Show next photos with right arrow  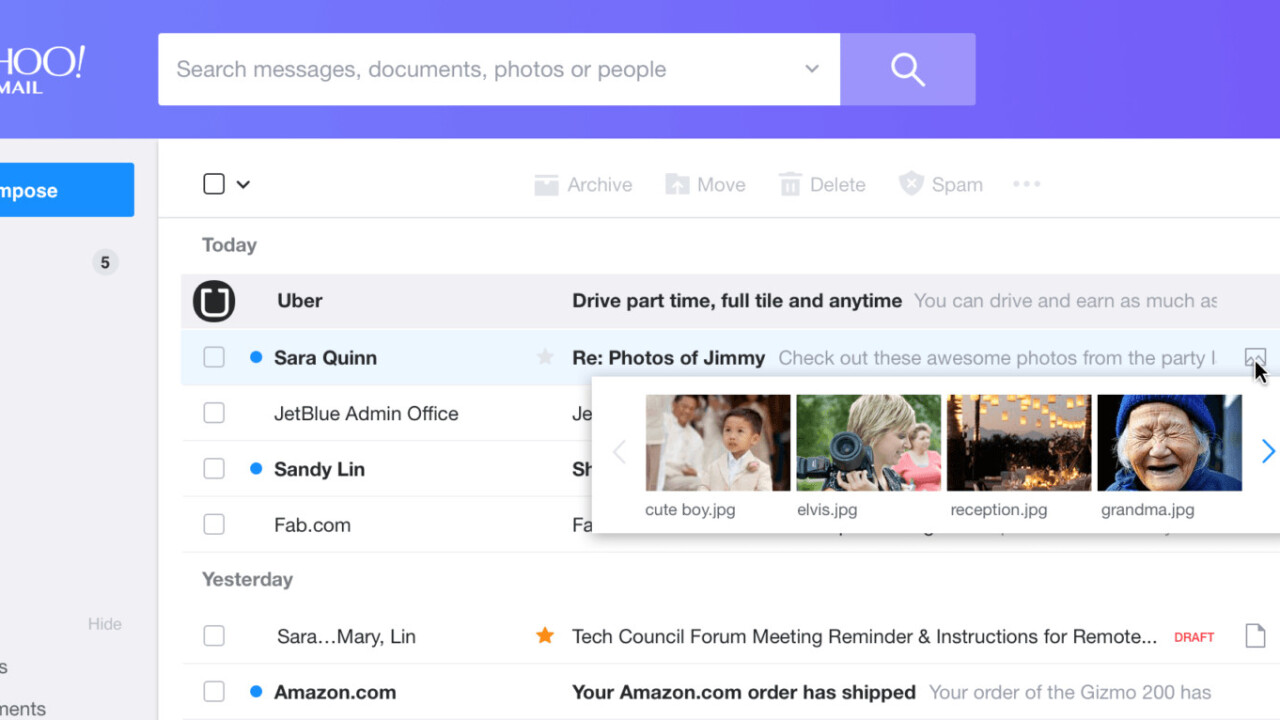(1267, 451)
